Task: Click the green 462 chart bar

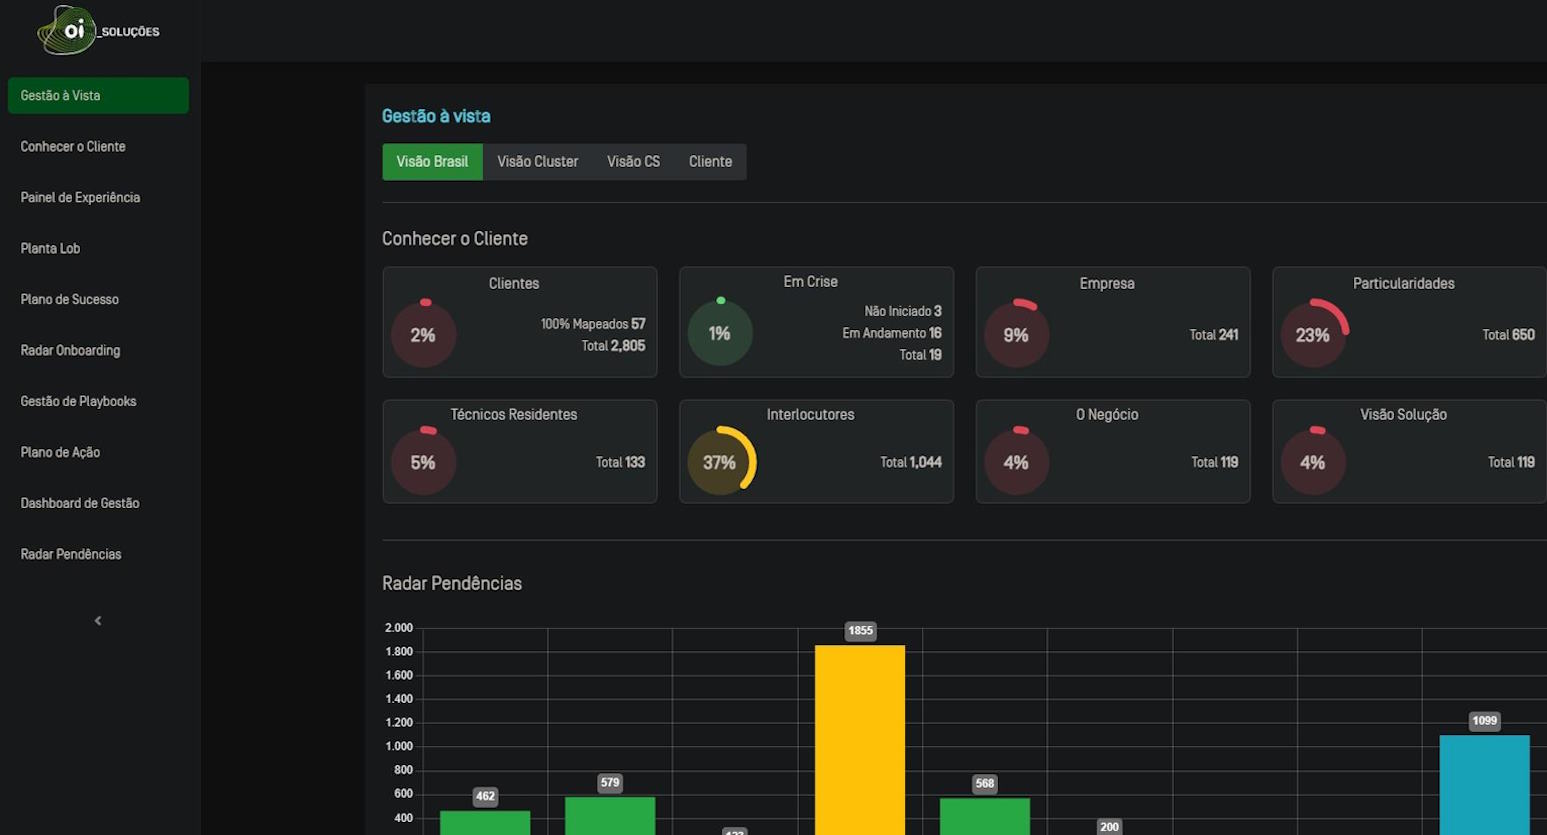Action: tap(485, 823)
